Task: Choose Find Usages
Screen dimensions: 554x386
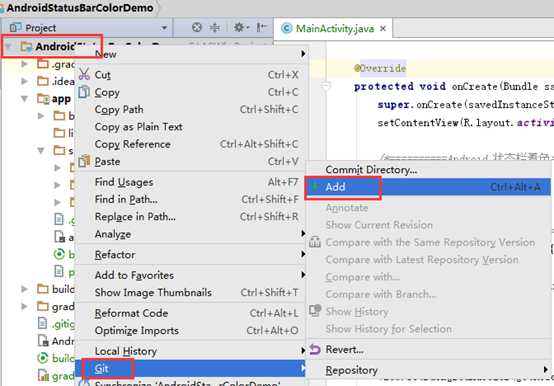Action: point(191,182)
